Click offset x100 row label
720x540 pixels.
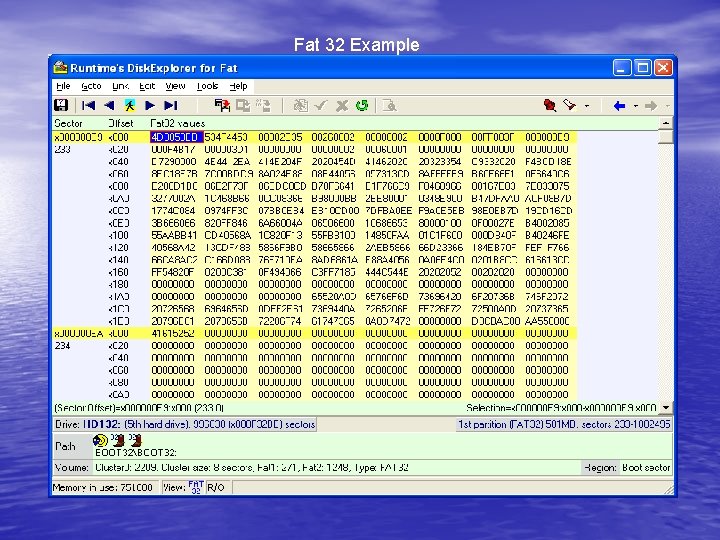(118, 235)
